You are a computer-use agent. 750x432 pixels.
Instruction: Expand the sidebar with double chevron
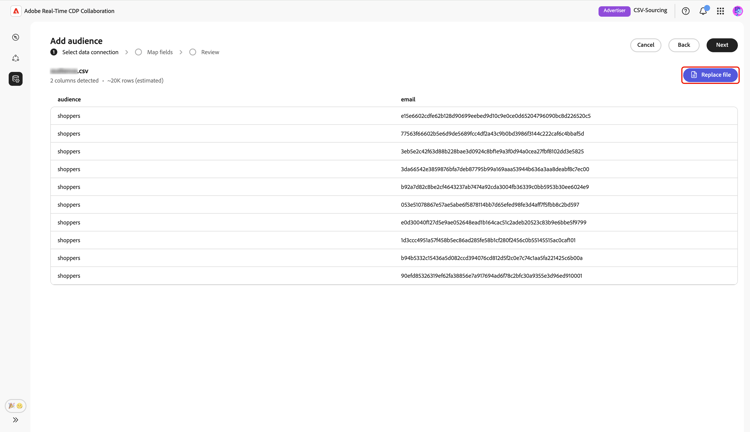(15, 420)
